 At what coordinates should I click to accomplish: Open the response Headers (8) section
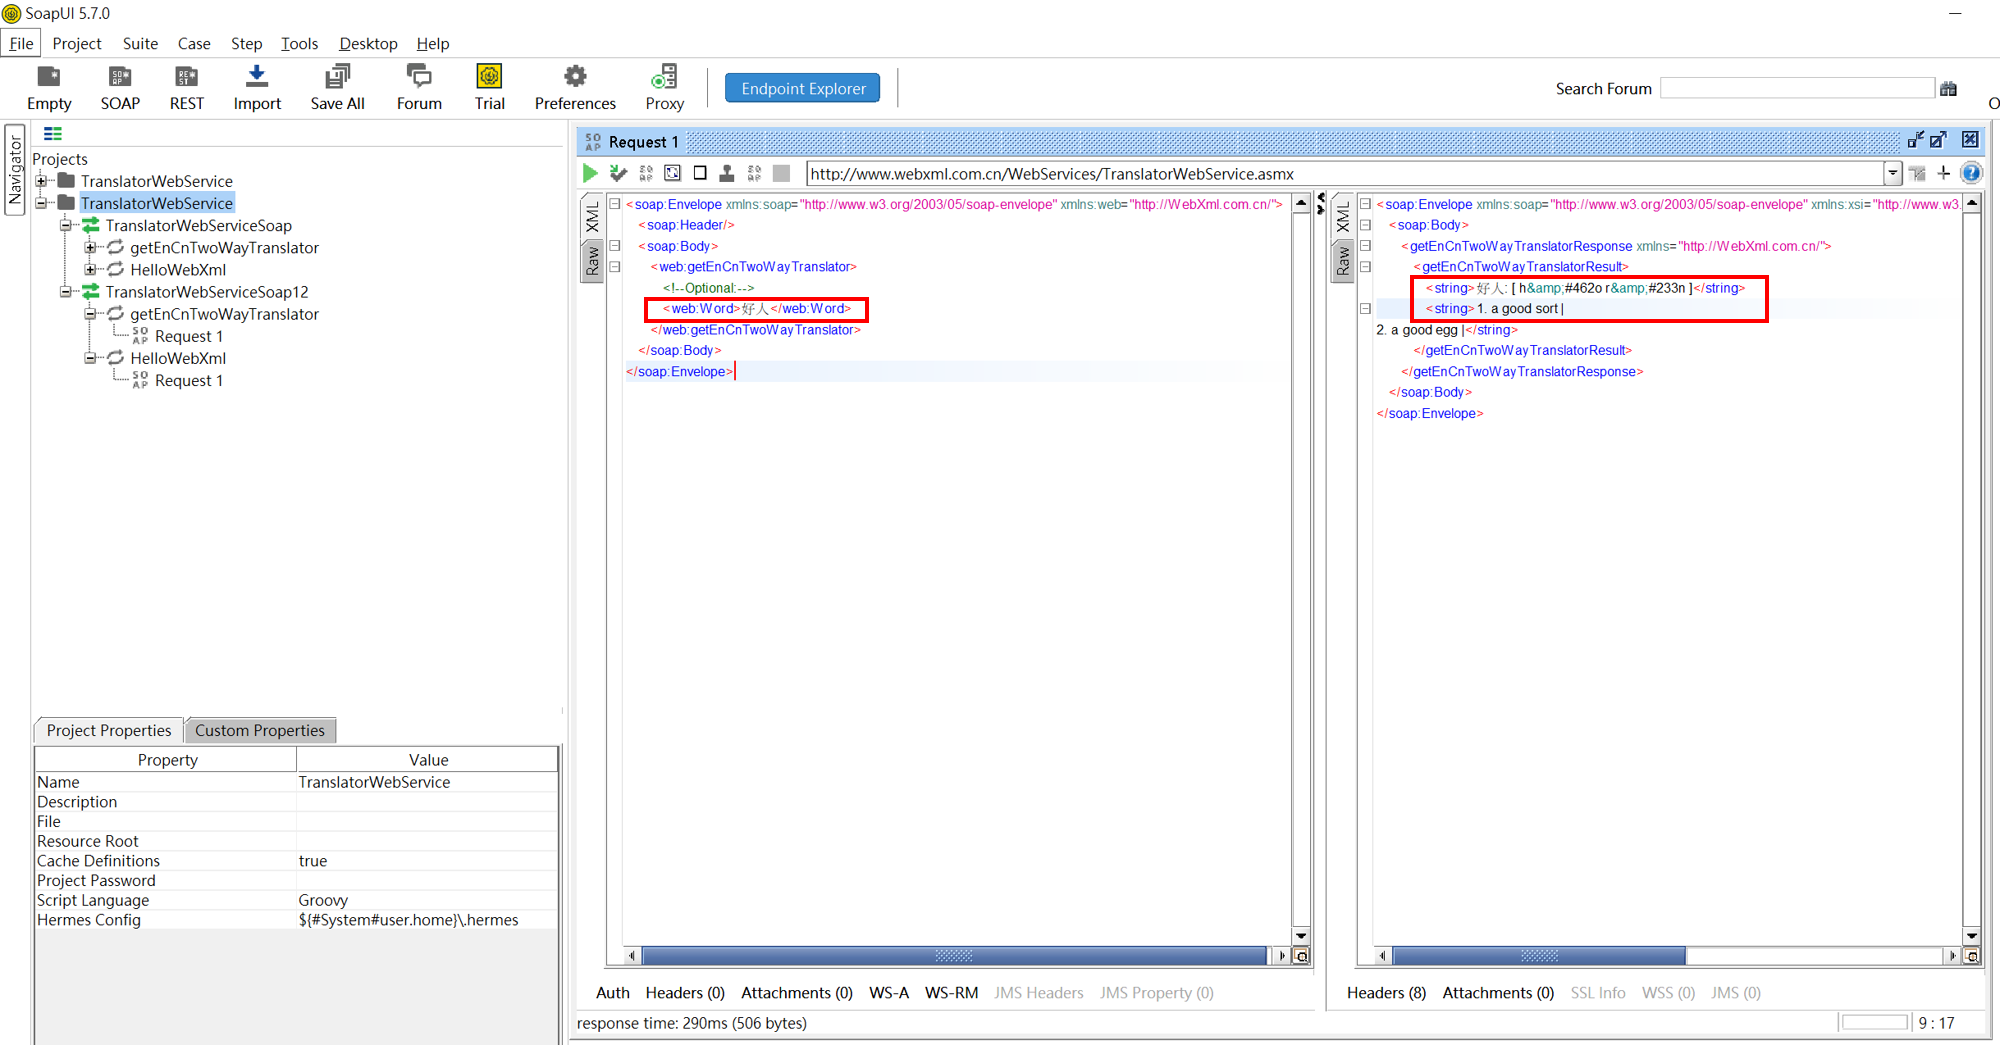pos(1386,992)
